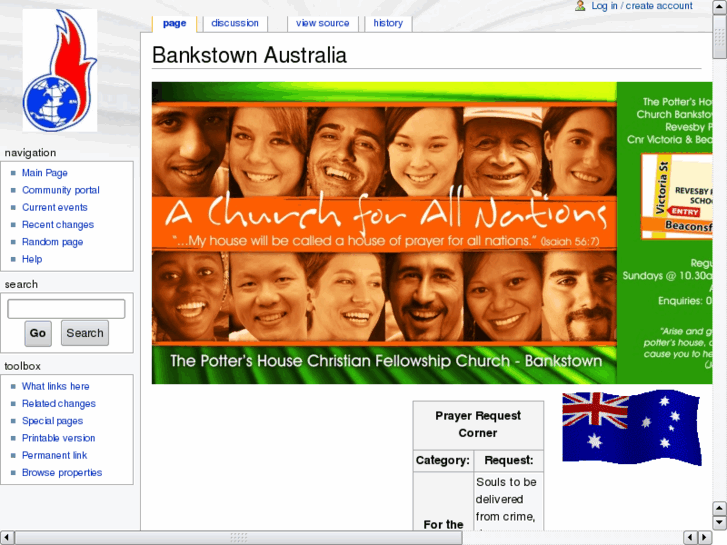
Task: Click the Victoria St map thumbnail
Action: [677, 197]
